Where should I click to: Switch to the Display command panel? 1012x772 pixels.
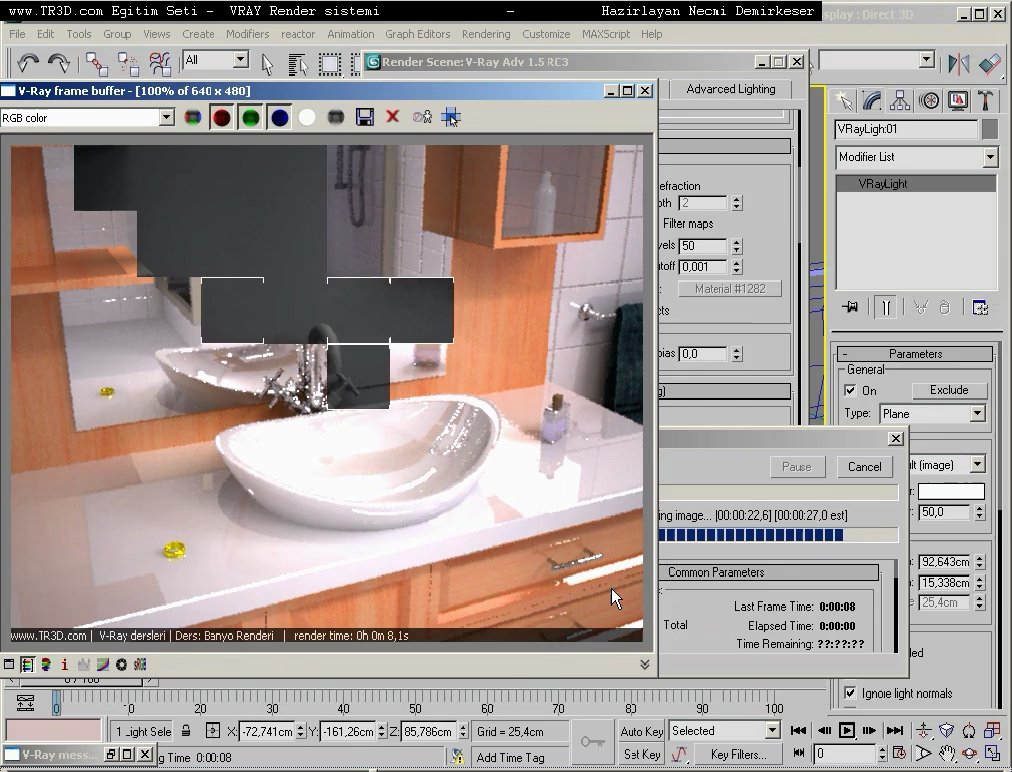(x=958, y=100)
